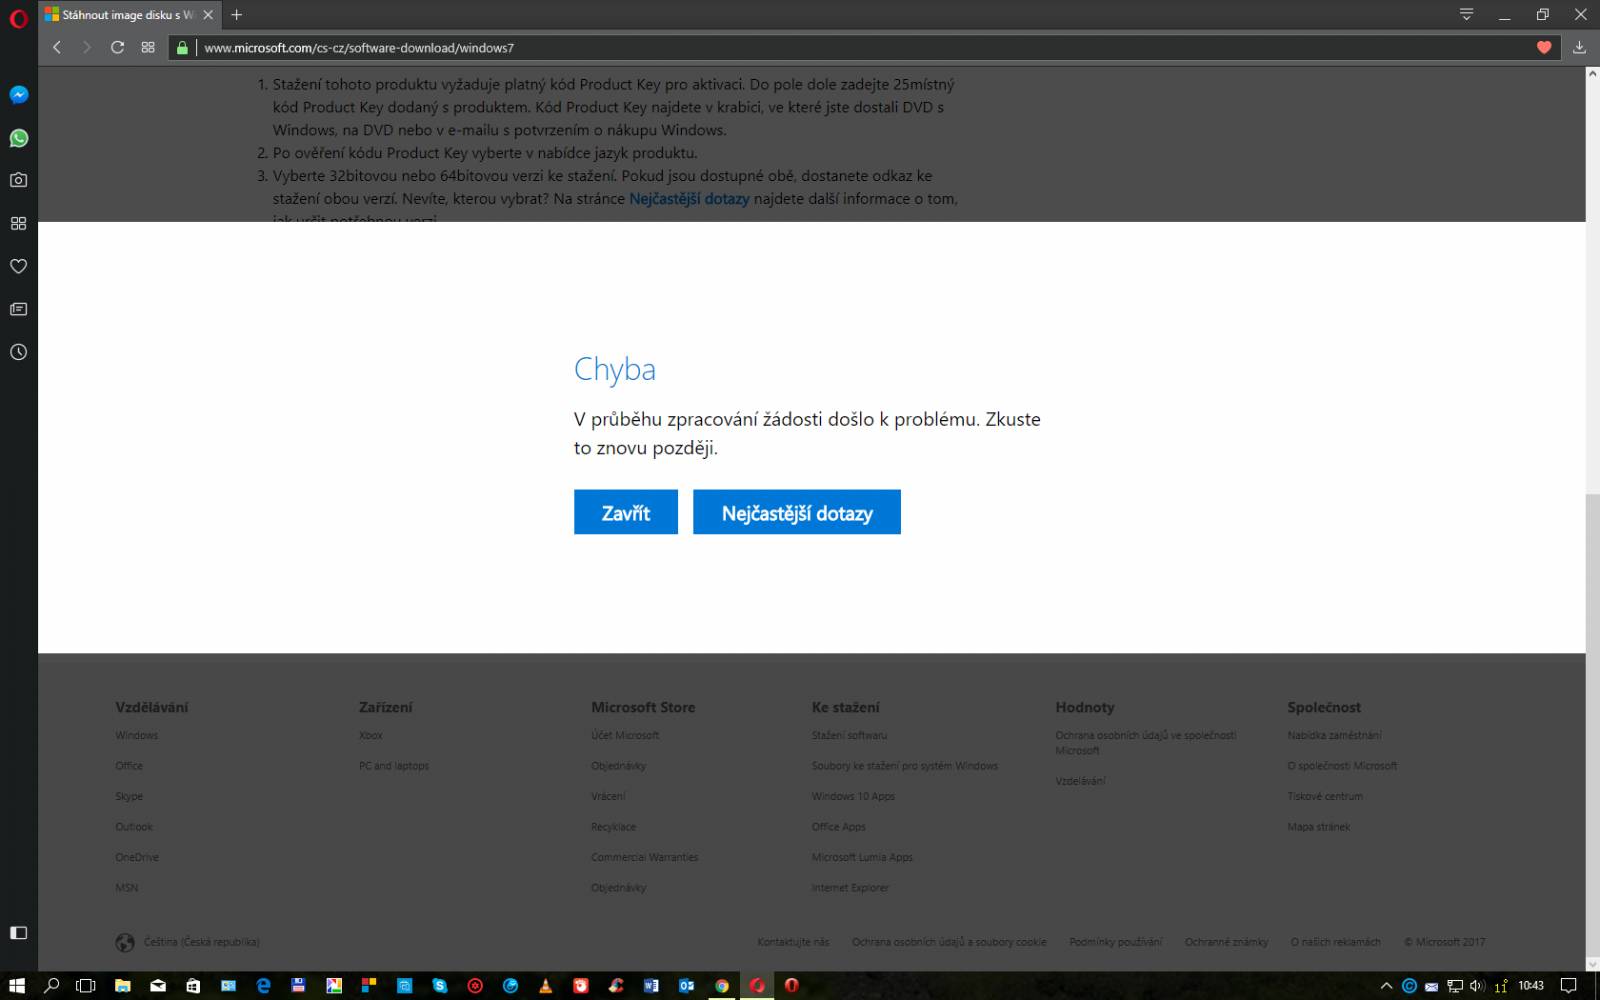Image resolution: width=1600 pixels, height=1000 pixels.
Task: Open the Nejčastější dotazy link in the instructions
Action: click(689, 198)
